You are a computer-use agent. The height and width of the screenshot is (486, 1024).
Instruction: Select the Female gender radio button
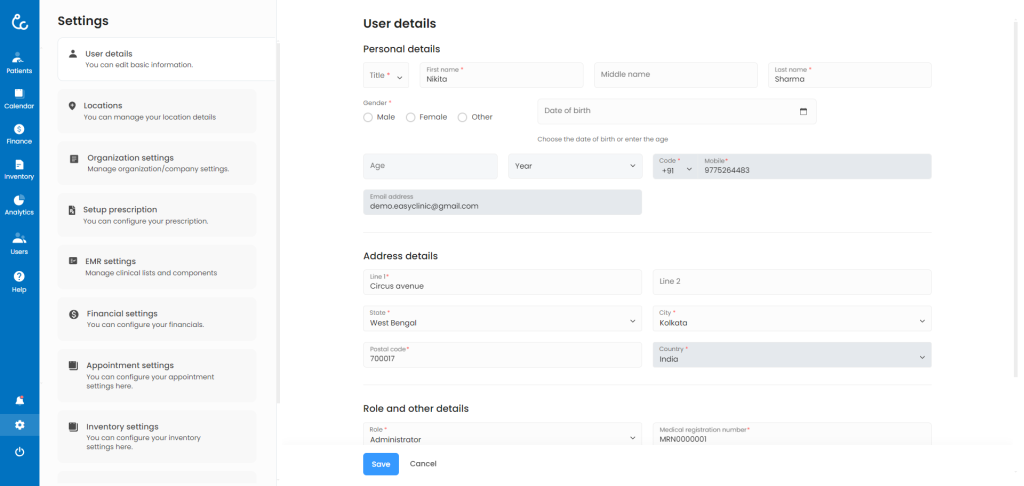point(410,117)
